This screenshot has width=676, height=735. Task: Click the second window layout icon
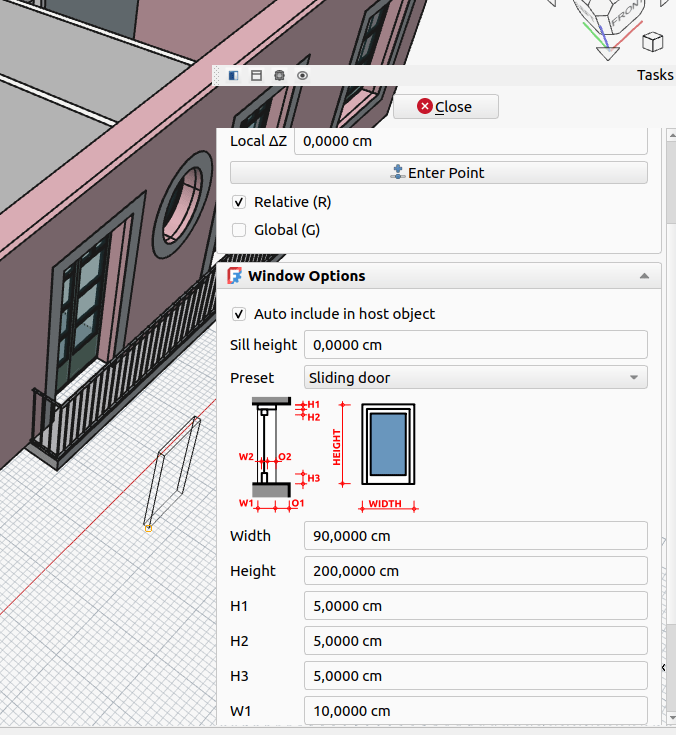point(256,75)
